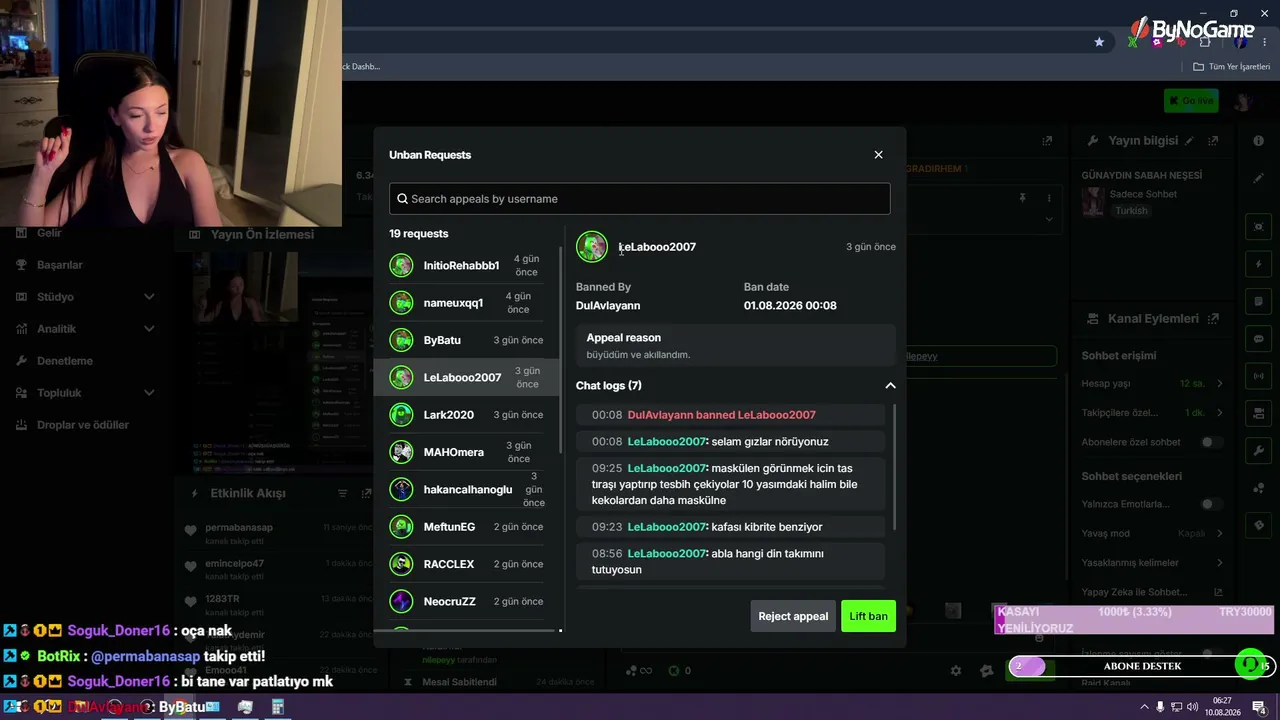1280x720 pixels.
Task: Click the pin icon on pinned message
Action: [x=1022, y=198]
